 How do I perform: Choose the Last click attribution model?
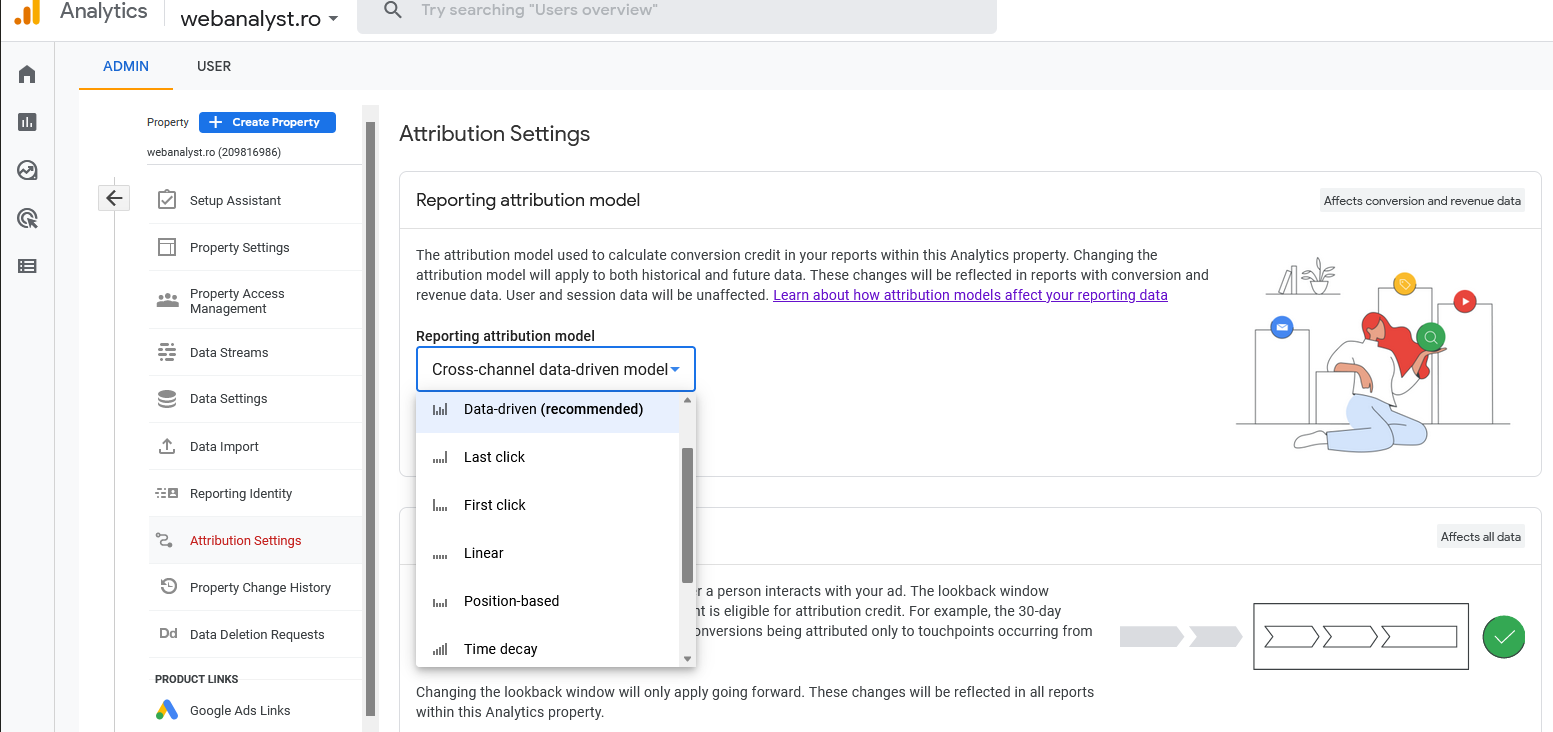(x=548, y=457)
